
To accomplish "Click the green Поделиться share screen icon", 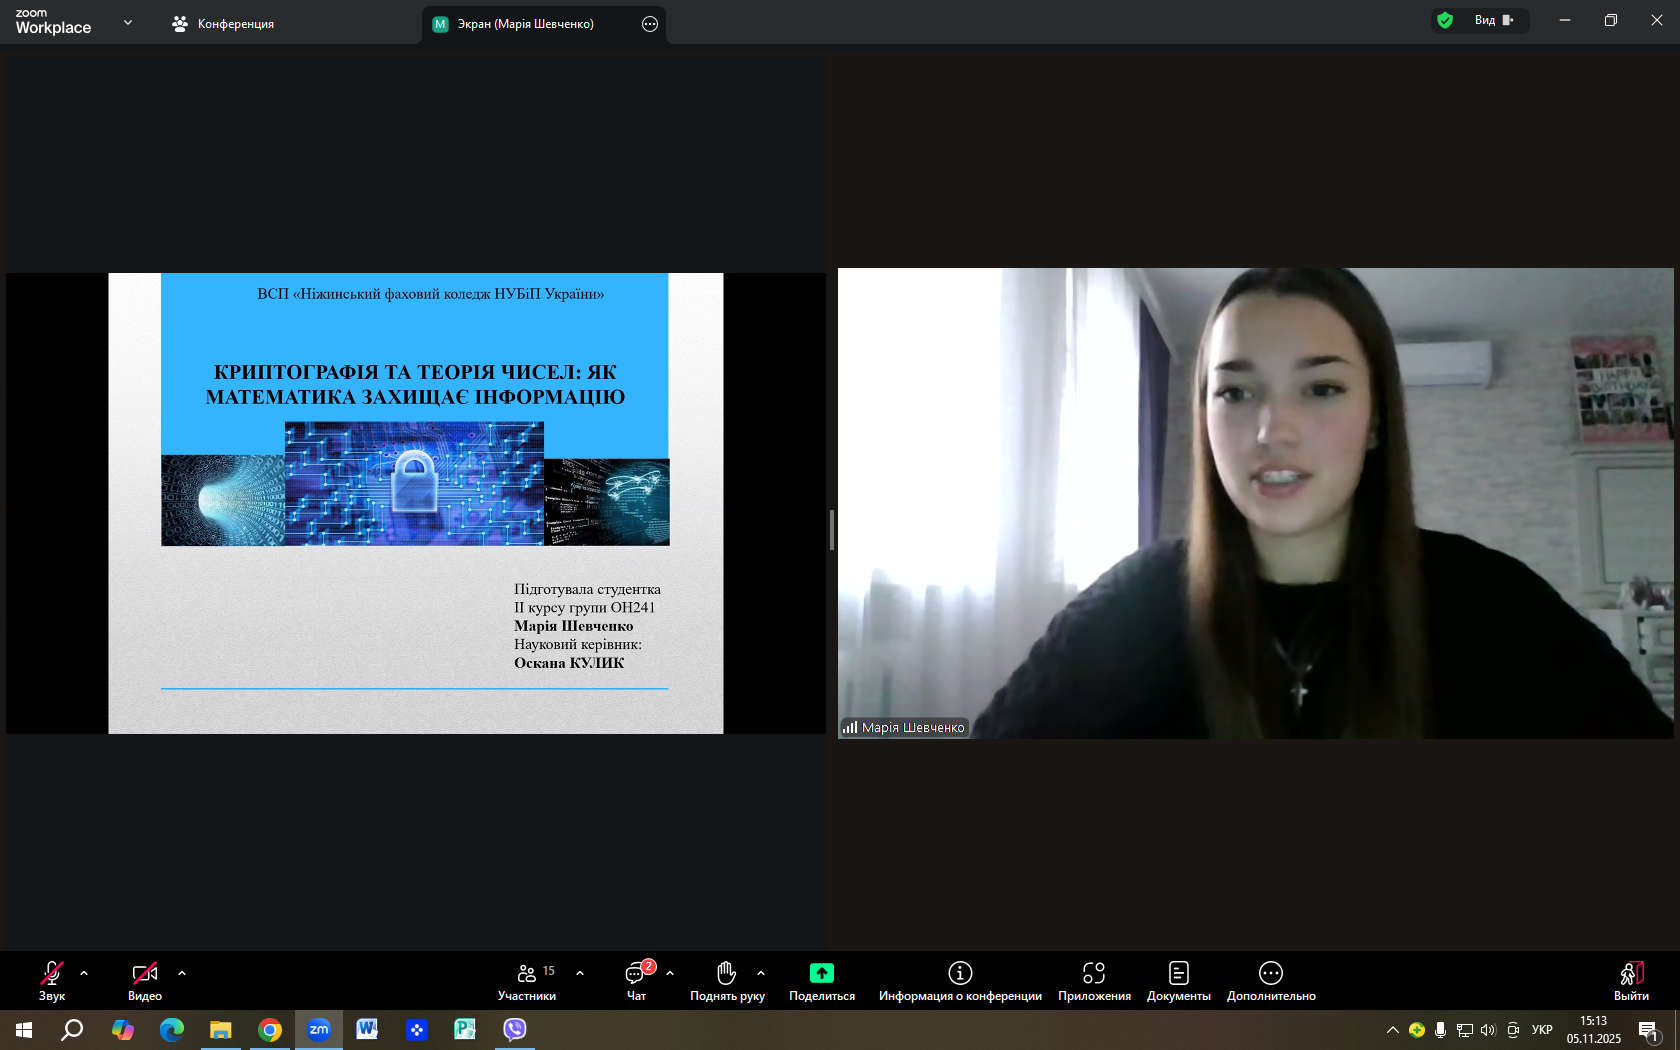I will click(x=821, y=973).
